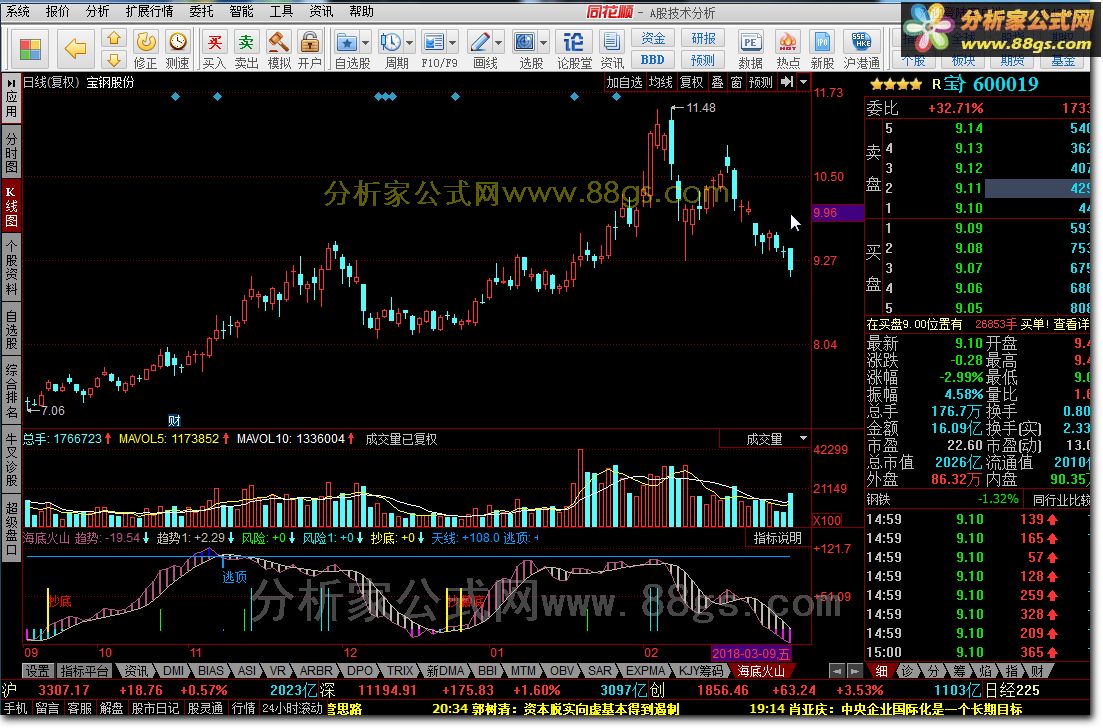The height and width of the screenshot is (728, 1103).
Task: Expand the F10/F9 dropdown arrow
Action: click(452, 43)
